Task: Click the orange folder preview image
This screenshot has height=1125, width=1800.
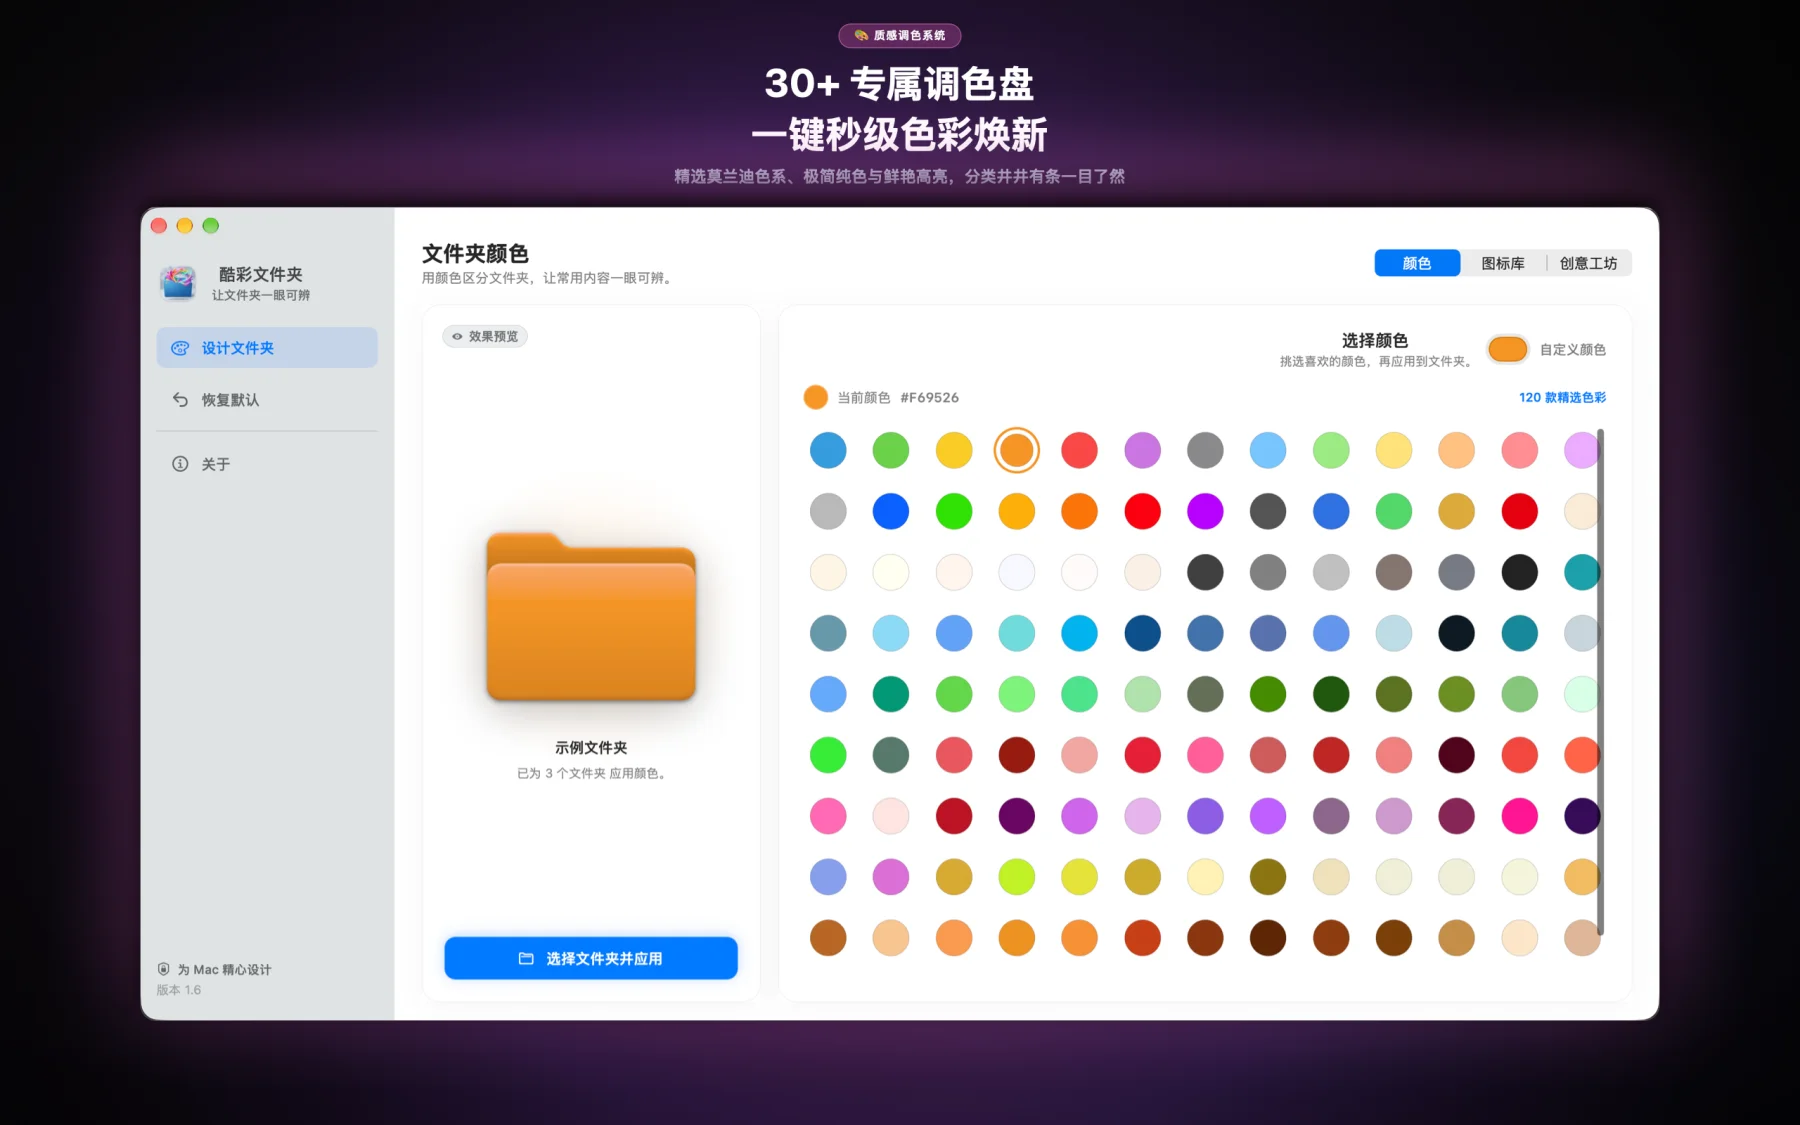Action: [x=591, y=616]
